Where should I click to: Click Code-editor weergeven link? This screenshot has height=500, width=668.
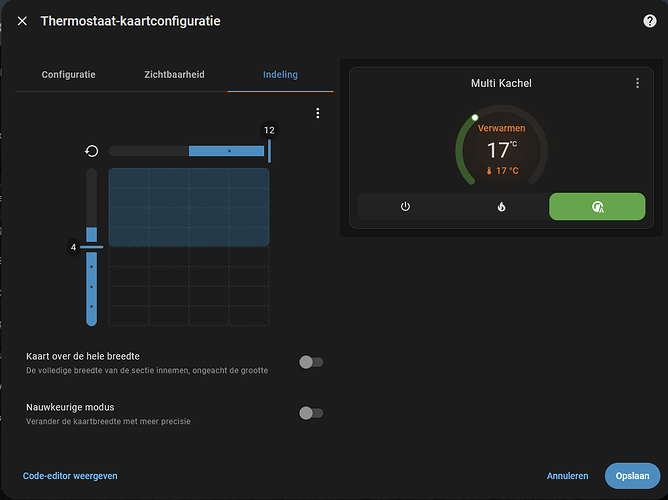(x=70, y=476)
